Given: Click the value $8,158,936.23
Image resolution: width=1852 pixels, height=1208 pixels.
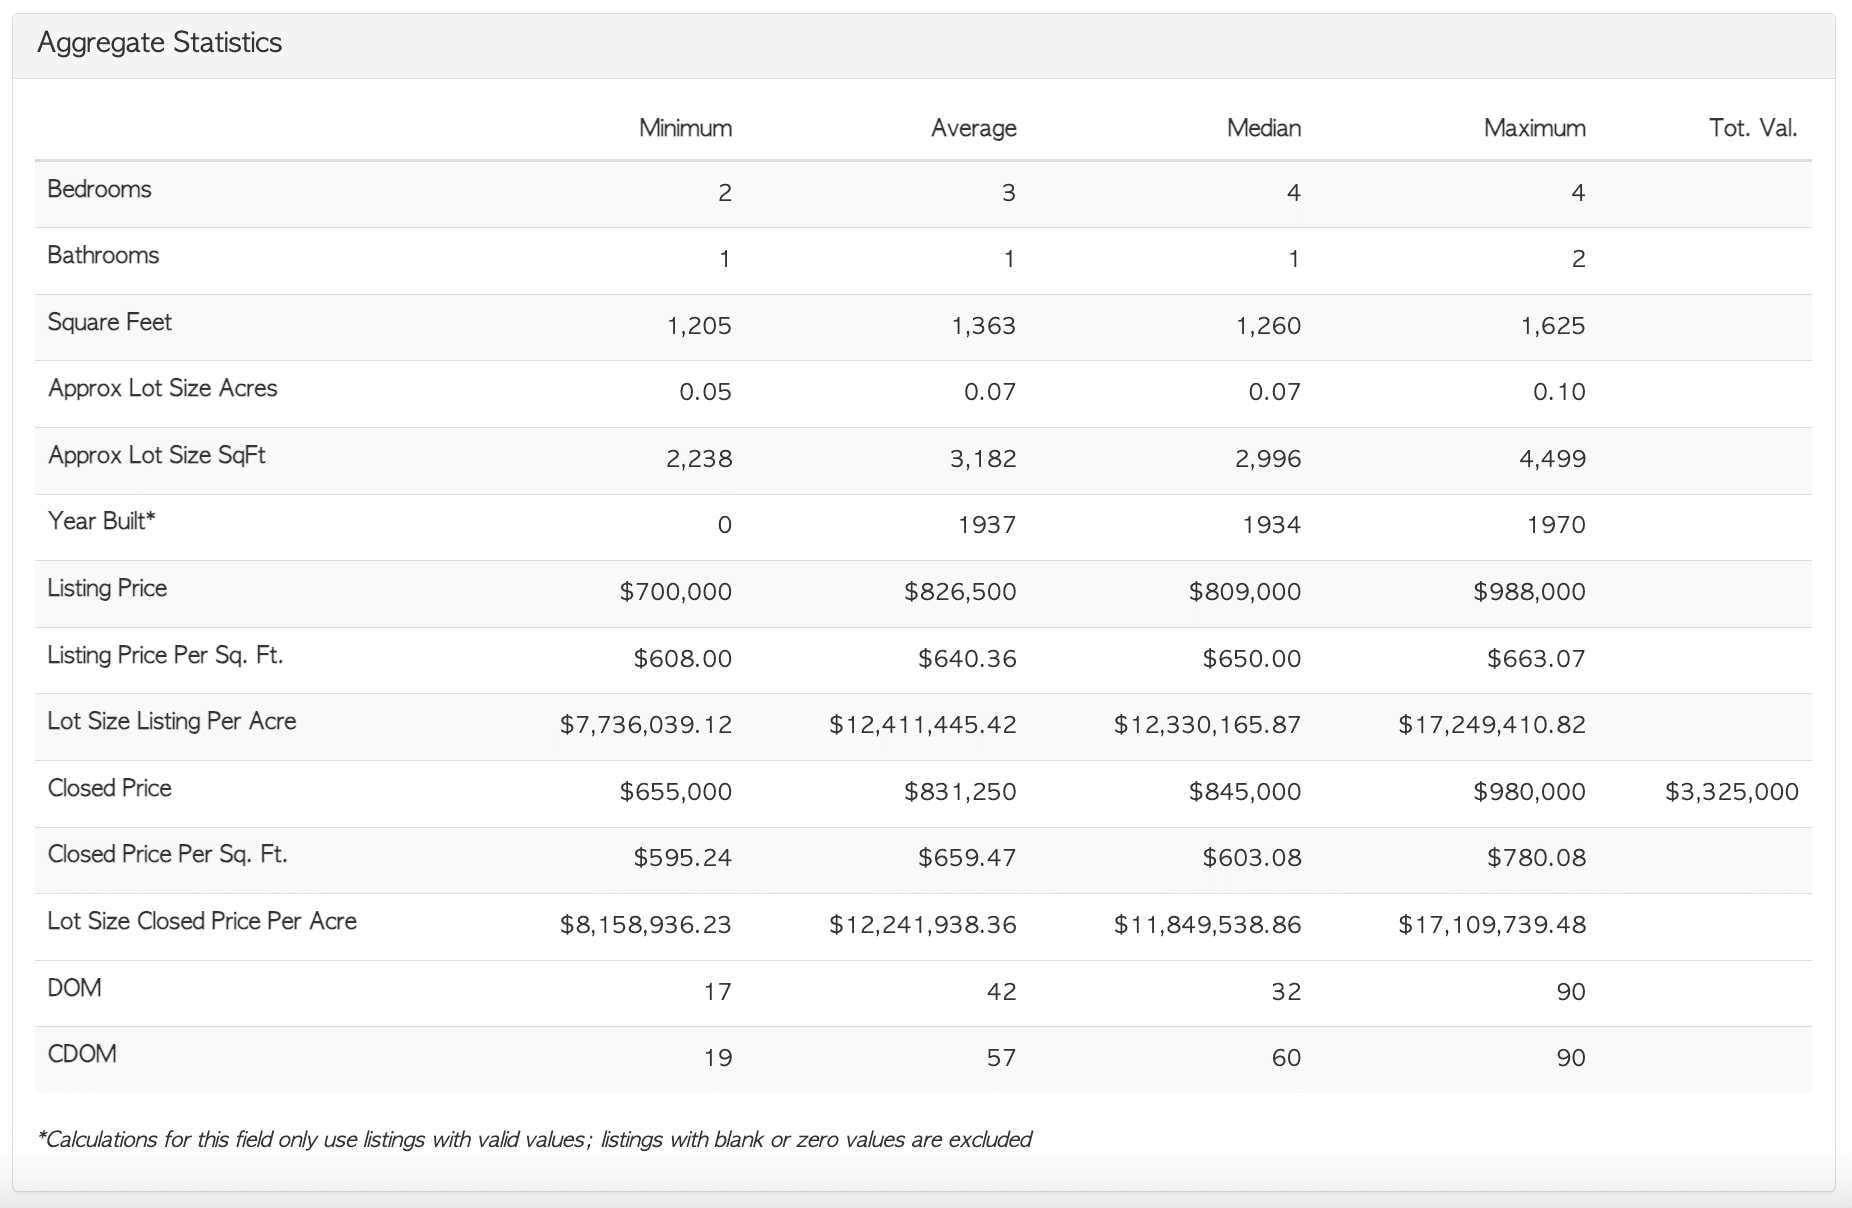Looking at the screenshot, I should pyautogui.click(x=646, y=925).
